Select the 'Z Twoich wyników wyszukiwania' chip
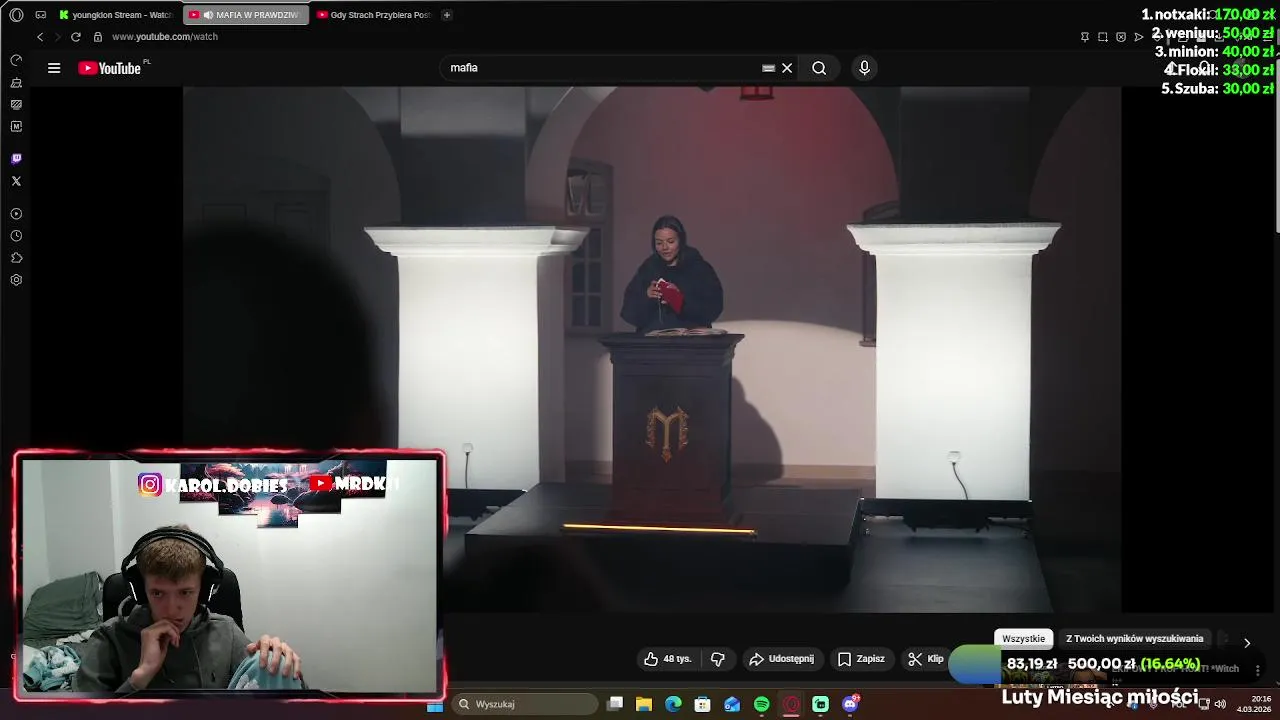This screenshot has height=720, width=1280. 1135,639
